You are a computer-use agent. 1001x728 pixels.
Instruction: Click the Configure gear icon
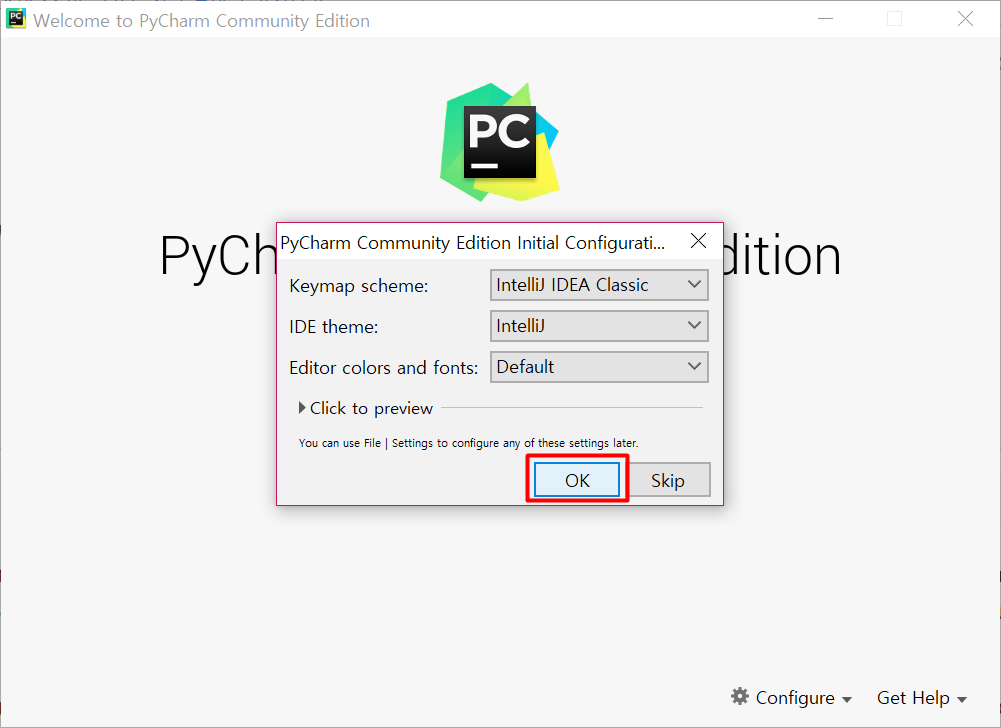point(740,697)
